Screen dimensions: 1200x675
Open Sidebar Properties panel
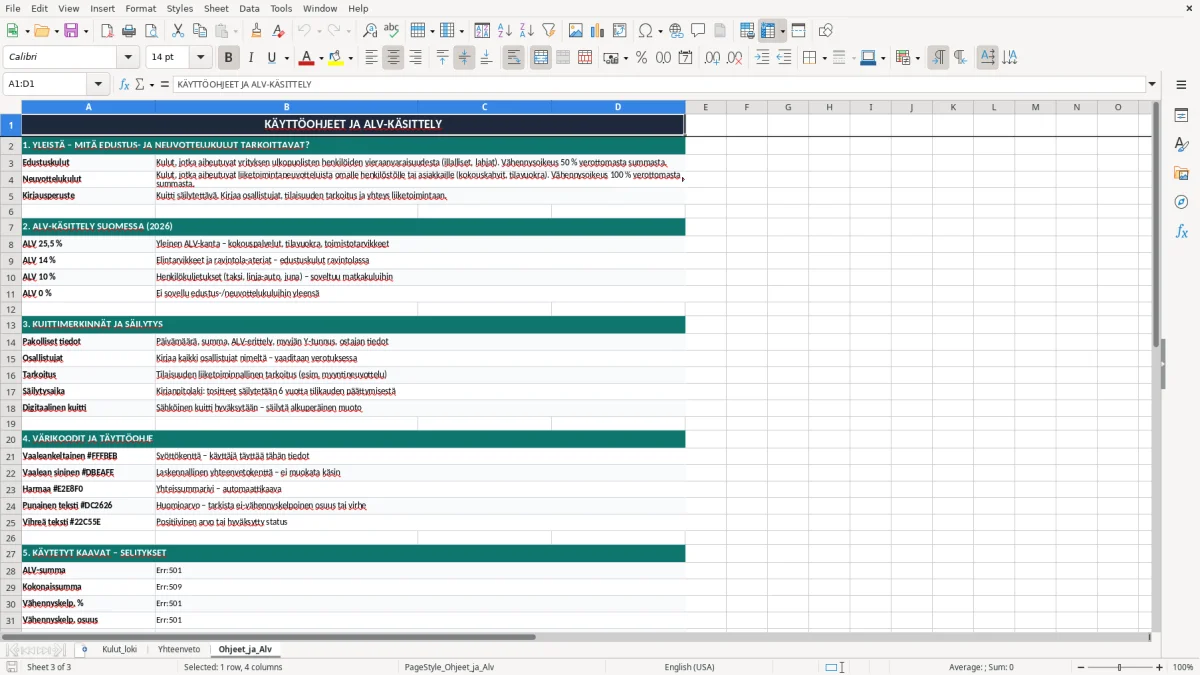pyautogui.click(x=1181, y=116)
